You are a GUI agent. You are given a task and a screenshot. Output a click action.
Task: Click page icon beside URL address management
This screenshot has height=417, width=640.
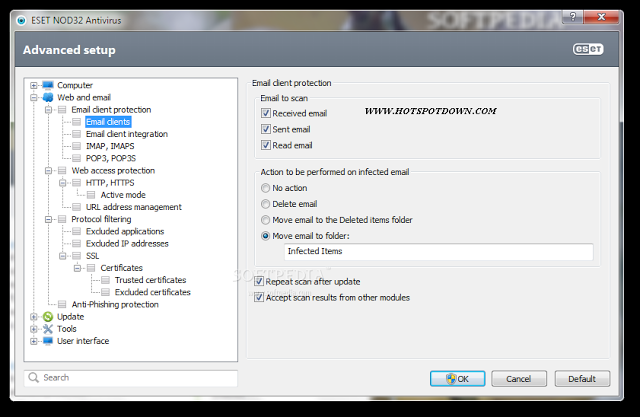[x=76, y=207]
